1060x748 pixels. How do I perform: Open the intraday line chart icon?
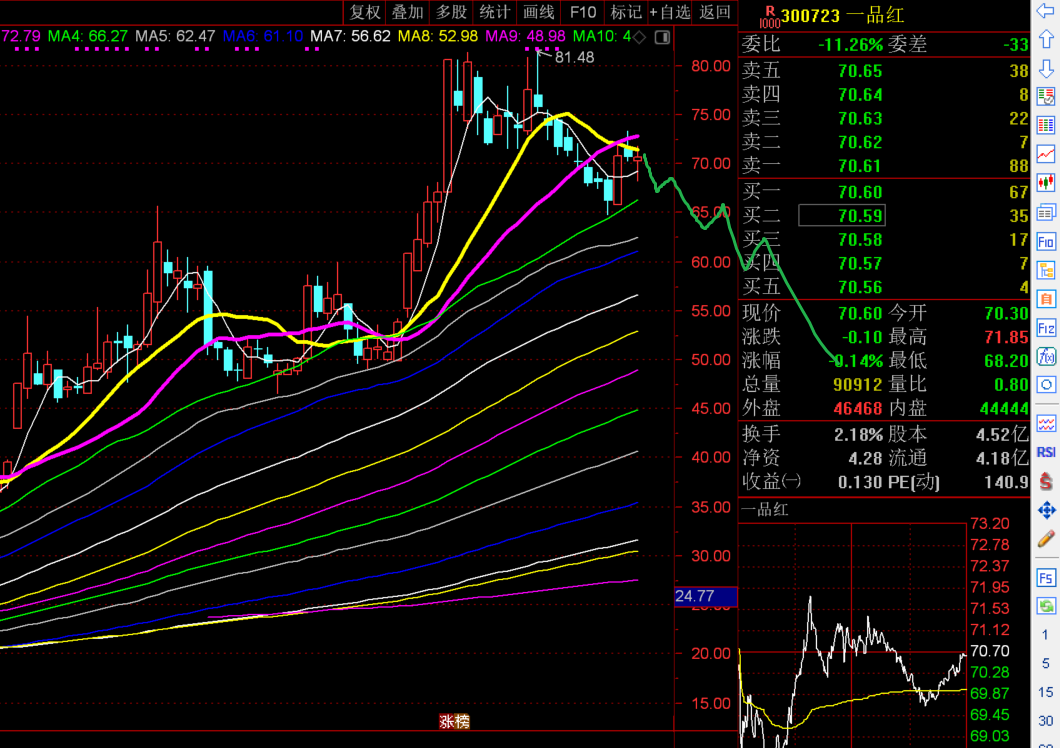coord(1046,154)
